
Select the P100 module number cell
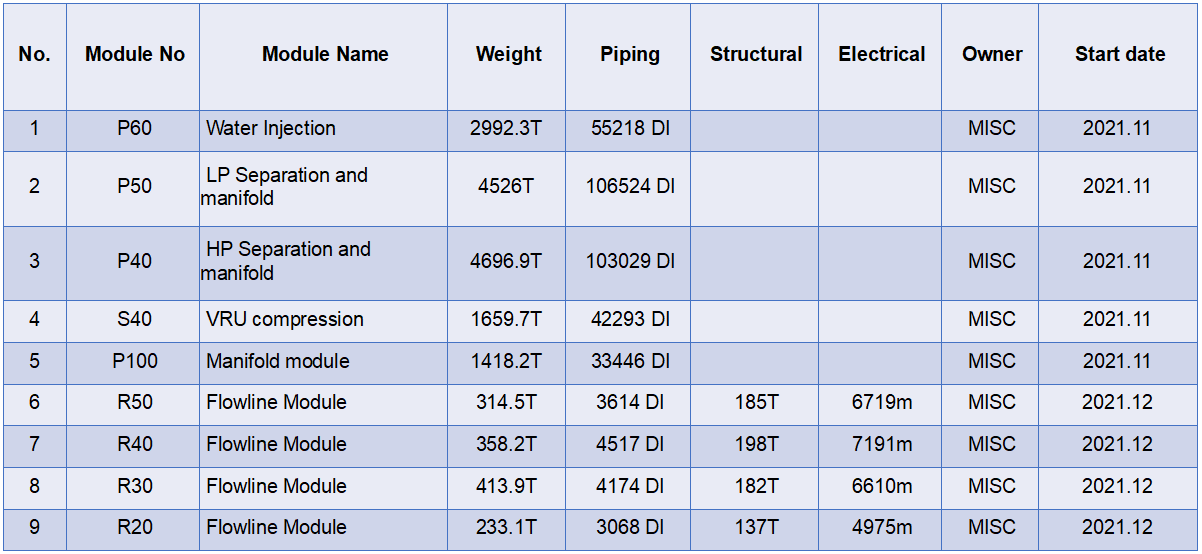133,363
